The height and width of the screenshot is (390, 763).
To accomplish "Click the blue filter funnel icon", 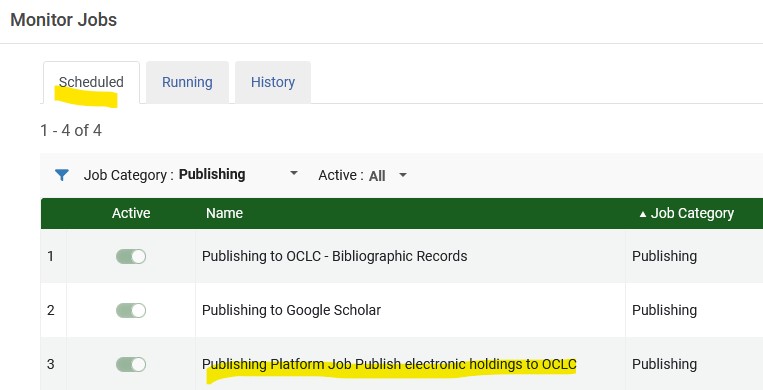I will pyautogui.click(x=62, y=175).
